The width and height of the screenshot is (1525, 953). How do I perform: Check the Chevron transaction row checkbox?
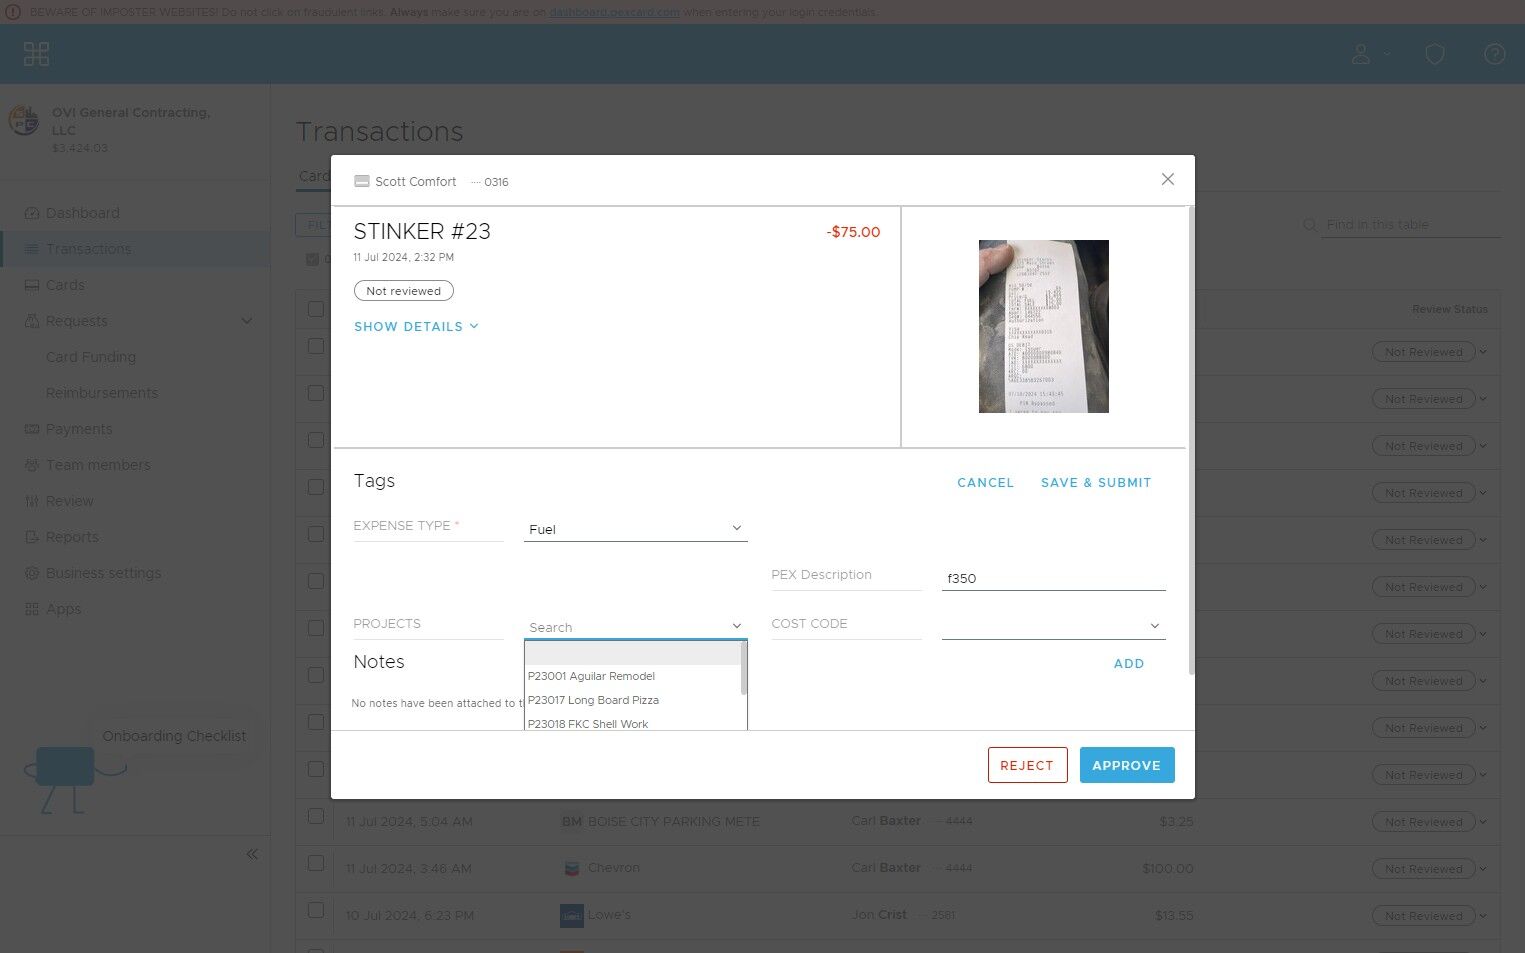(x=316, y=863)
